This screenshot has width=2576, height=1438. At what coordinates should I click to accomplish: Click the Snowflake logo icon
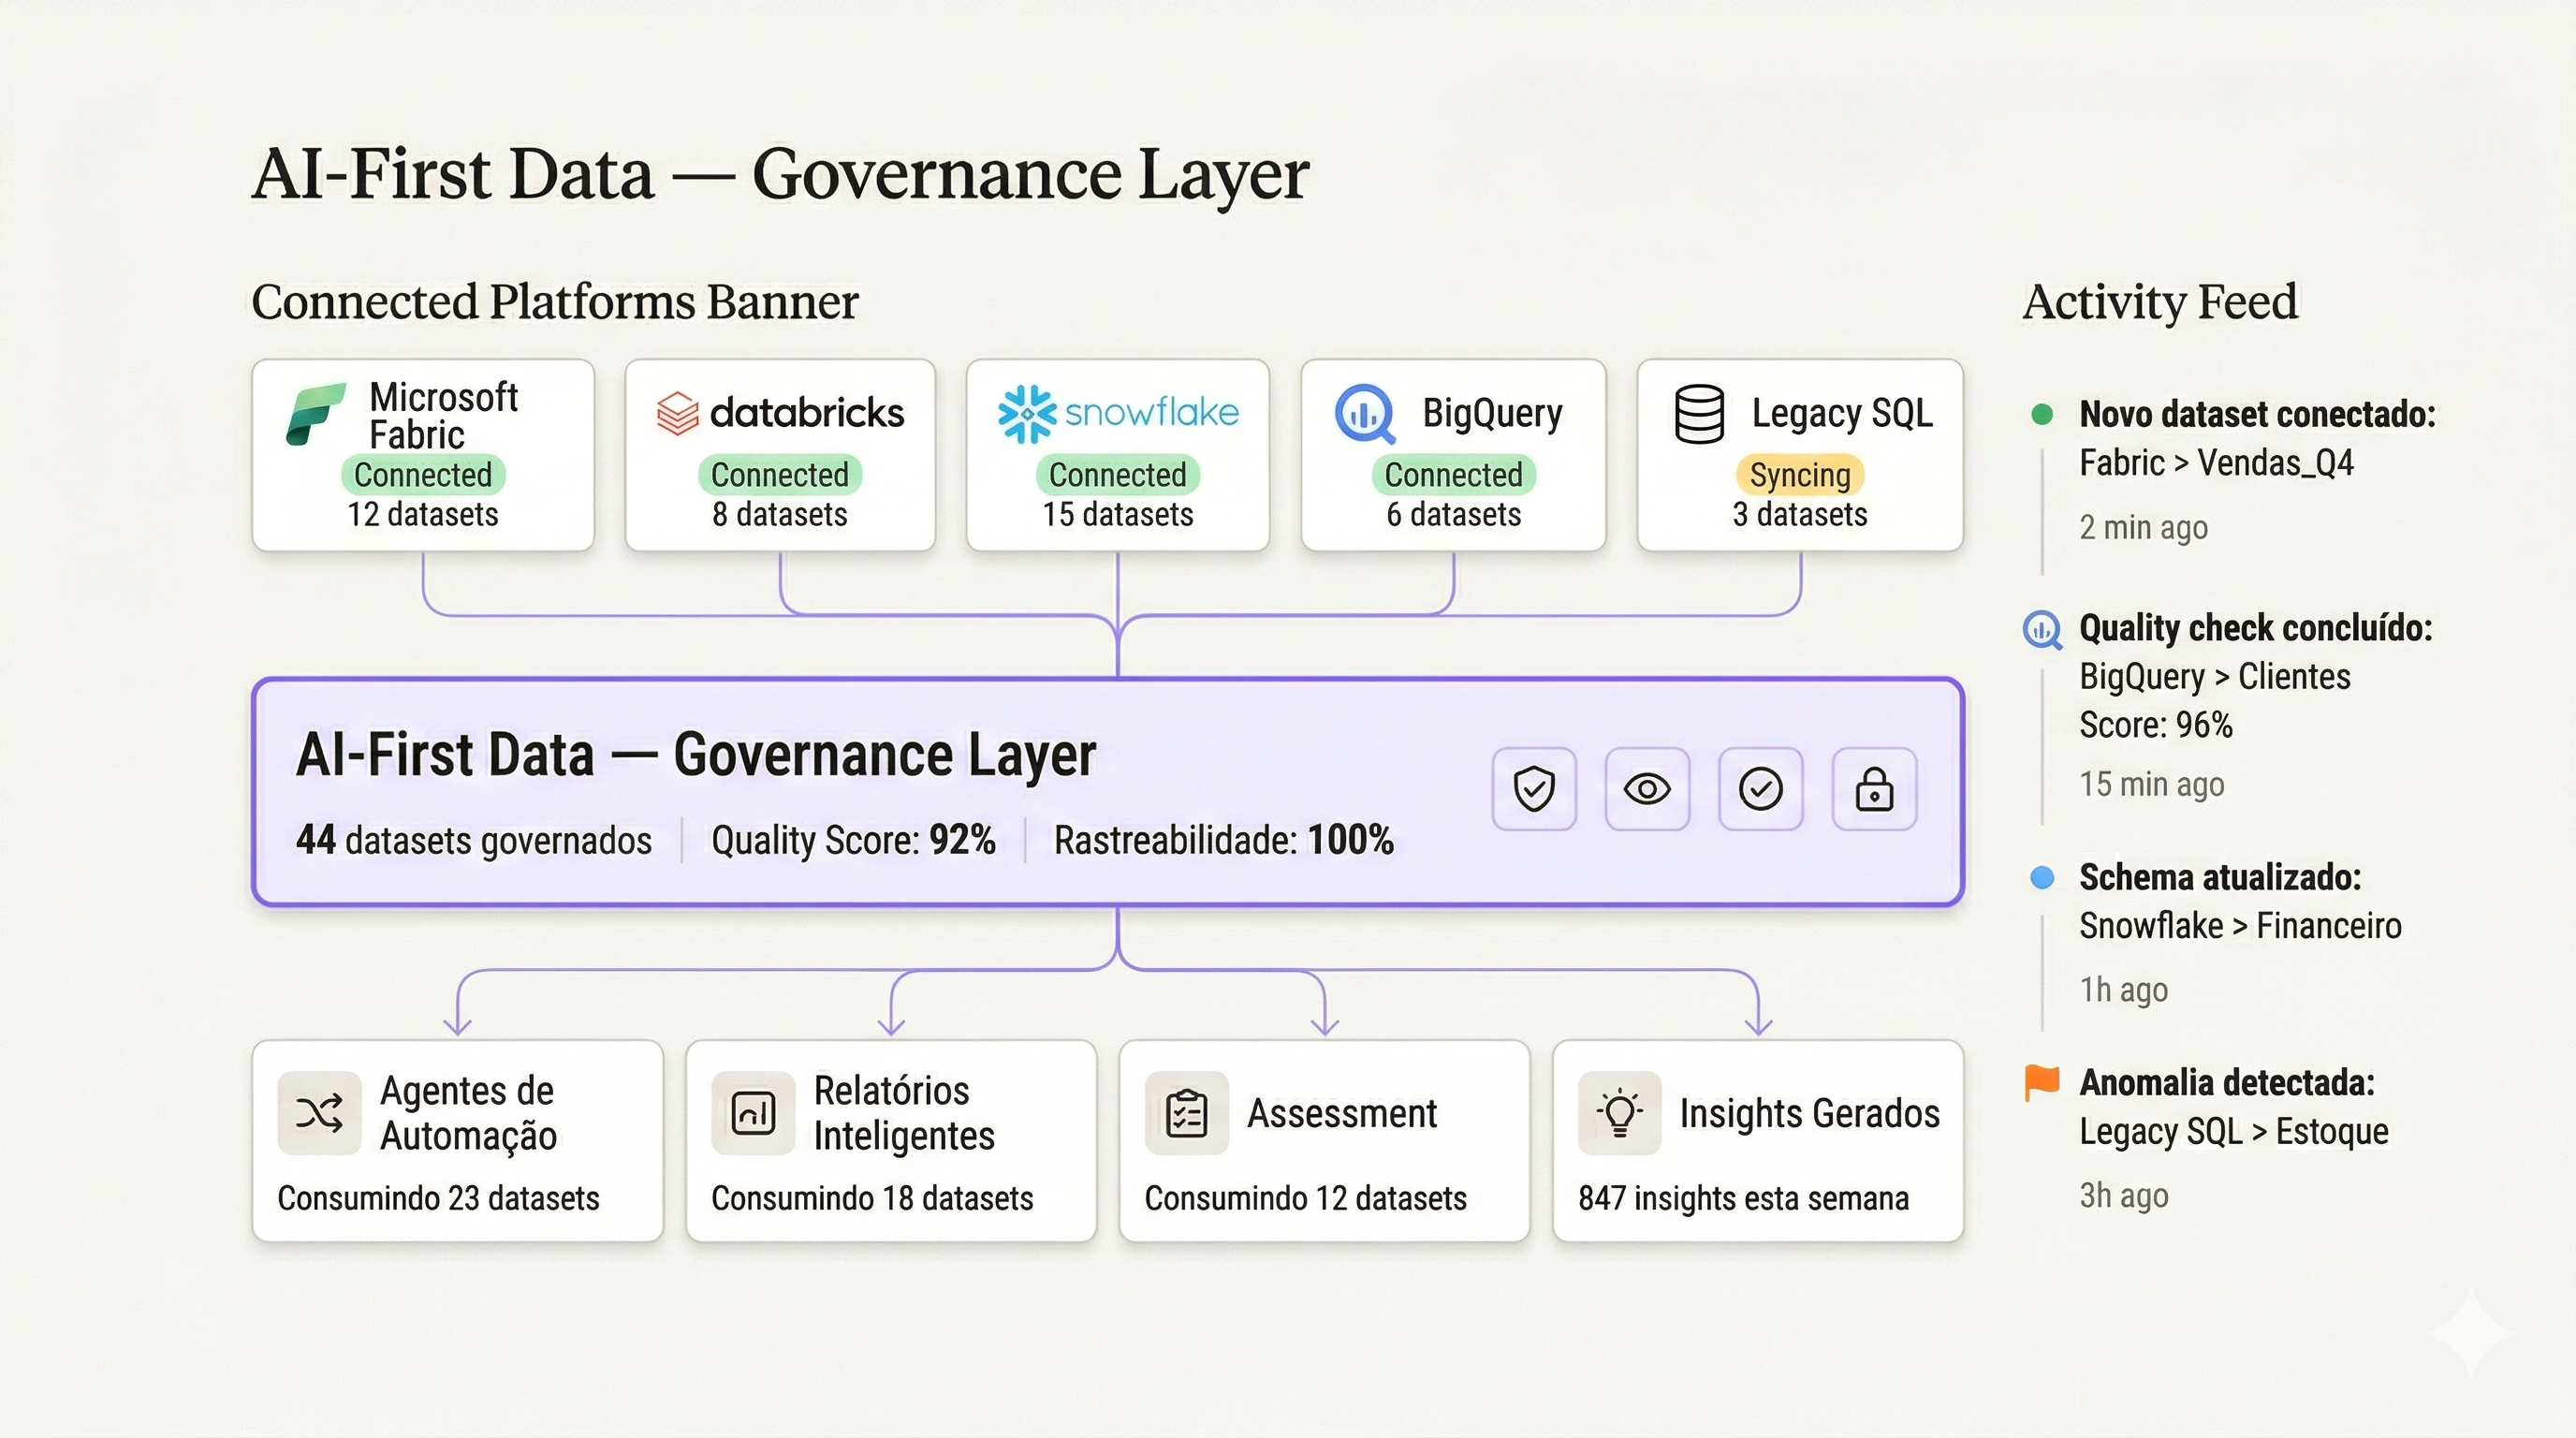pyautogui.click(x=1026, y=413)
